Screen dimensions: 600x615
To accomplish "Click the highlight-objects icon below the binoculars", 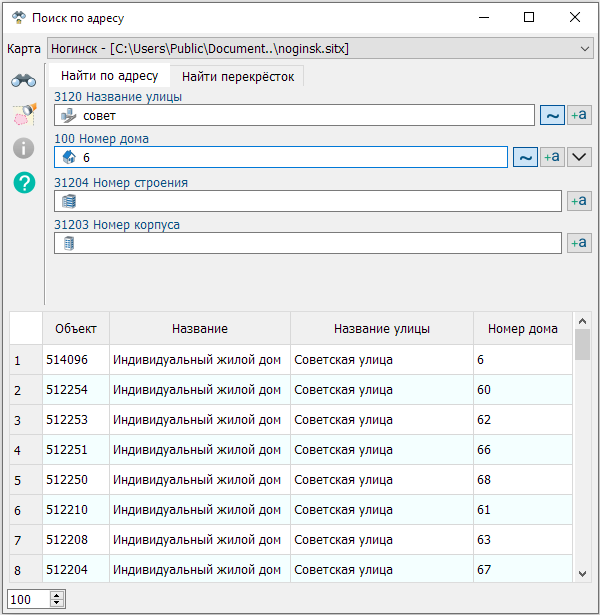I will tap(24, 115).
